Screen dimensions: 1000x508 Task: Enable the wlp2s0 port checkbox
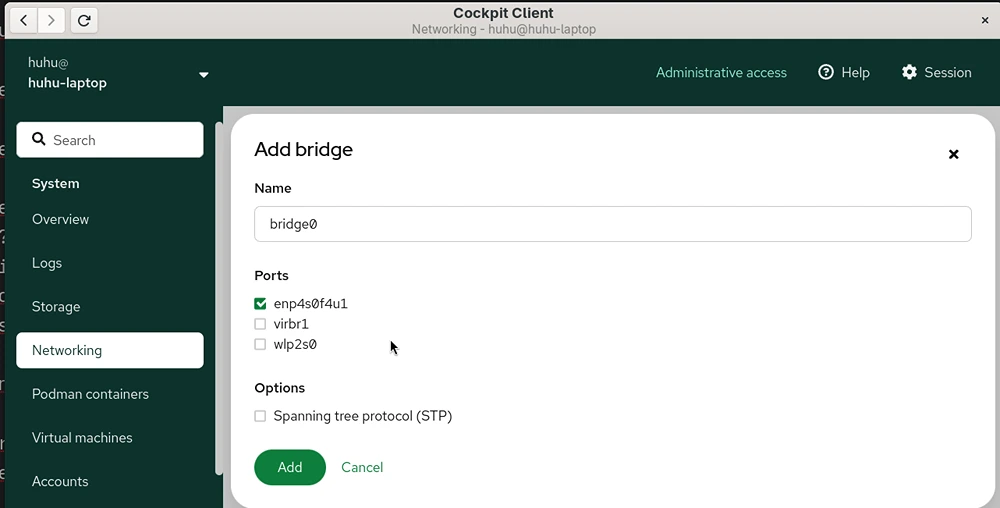(260, 344)
